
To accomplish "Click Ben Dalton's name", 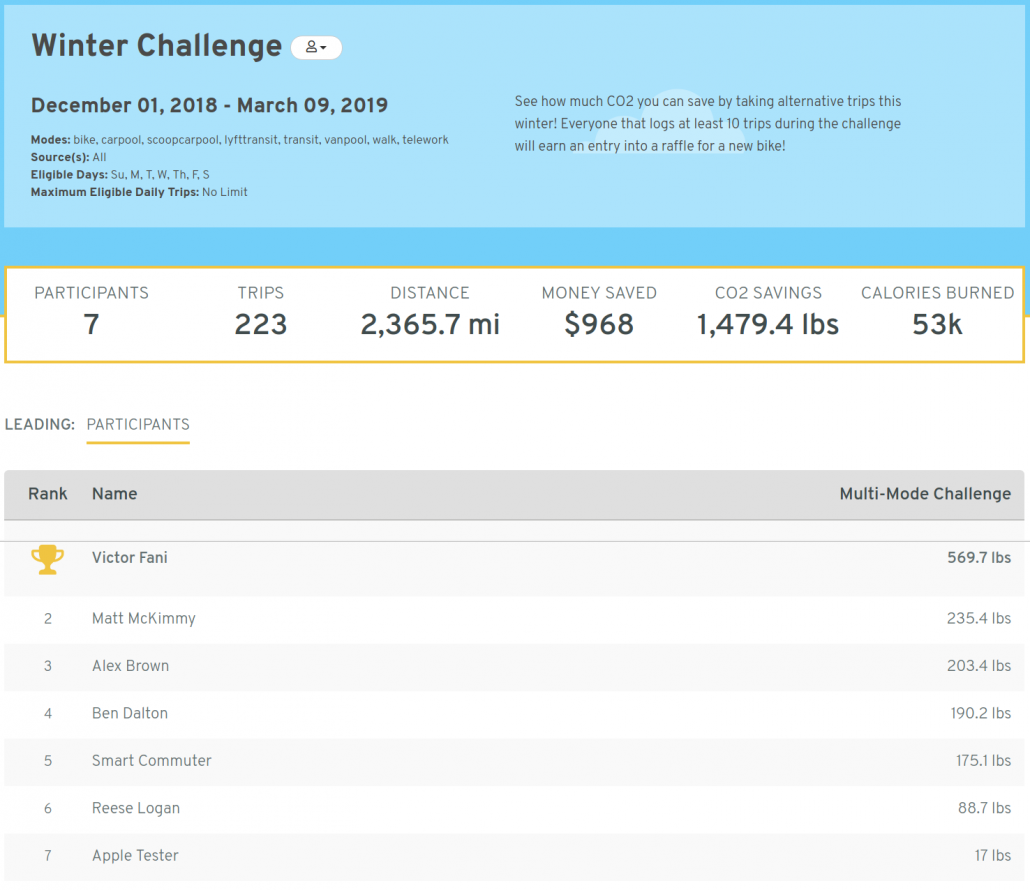I will click(x=129, y=713).
